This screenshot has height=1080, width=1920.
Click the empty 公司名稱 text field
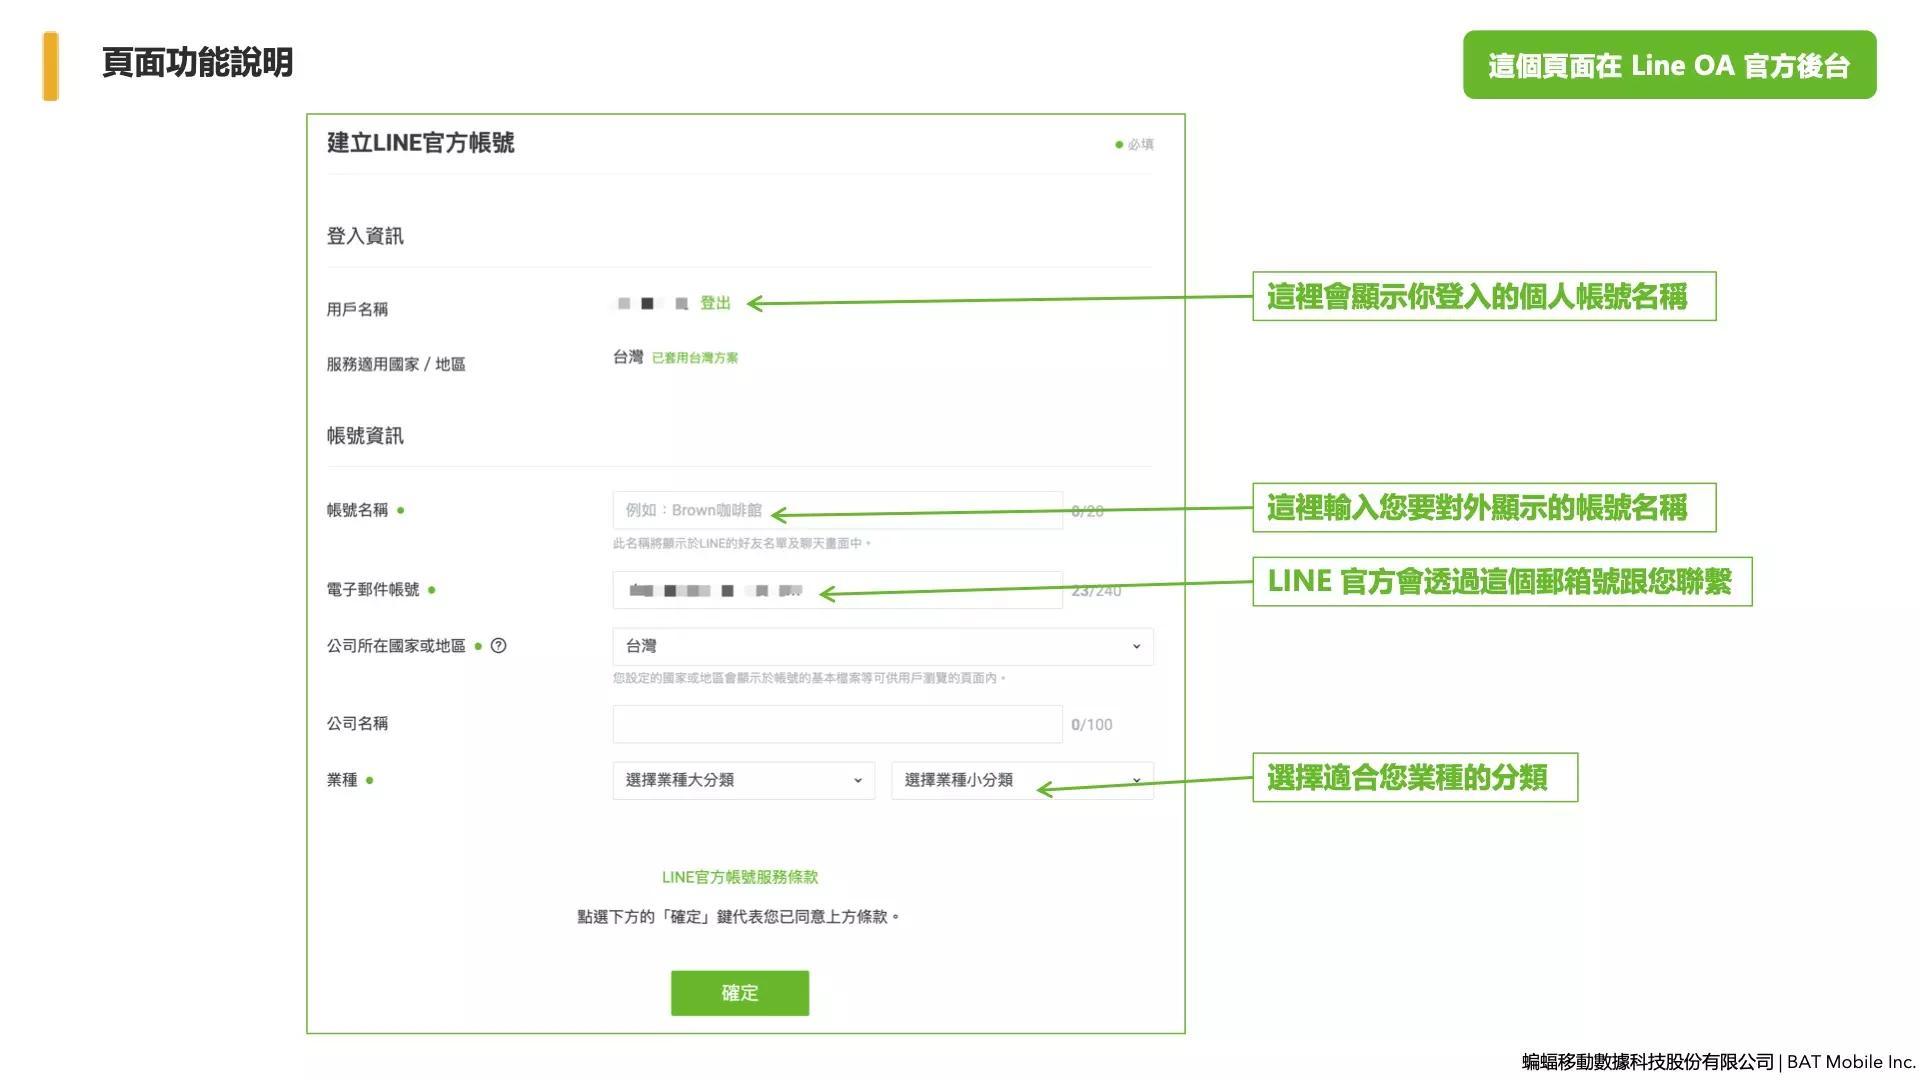click(x=837, y=724)
